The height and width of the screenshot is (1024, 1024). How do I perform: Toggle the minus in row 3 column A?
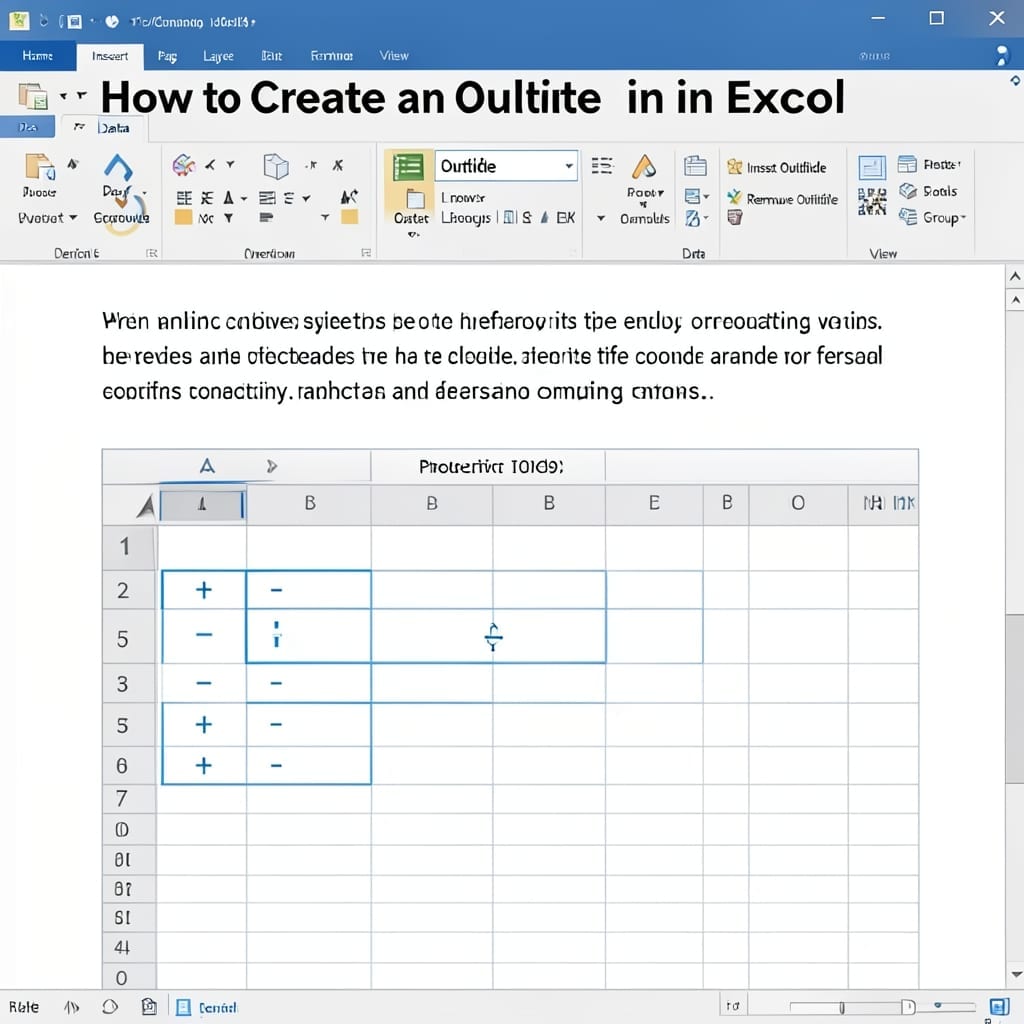(x=204, y=683)
